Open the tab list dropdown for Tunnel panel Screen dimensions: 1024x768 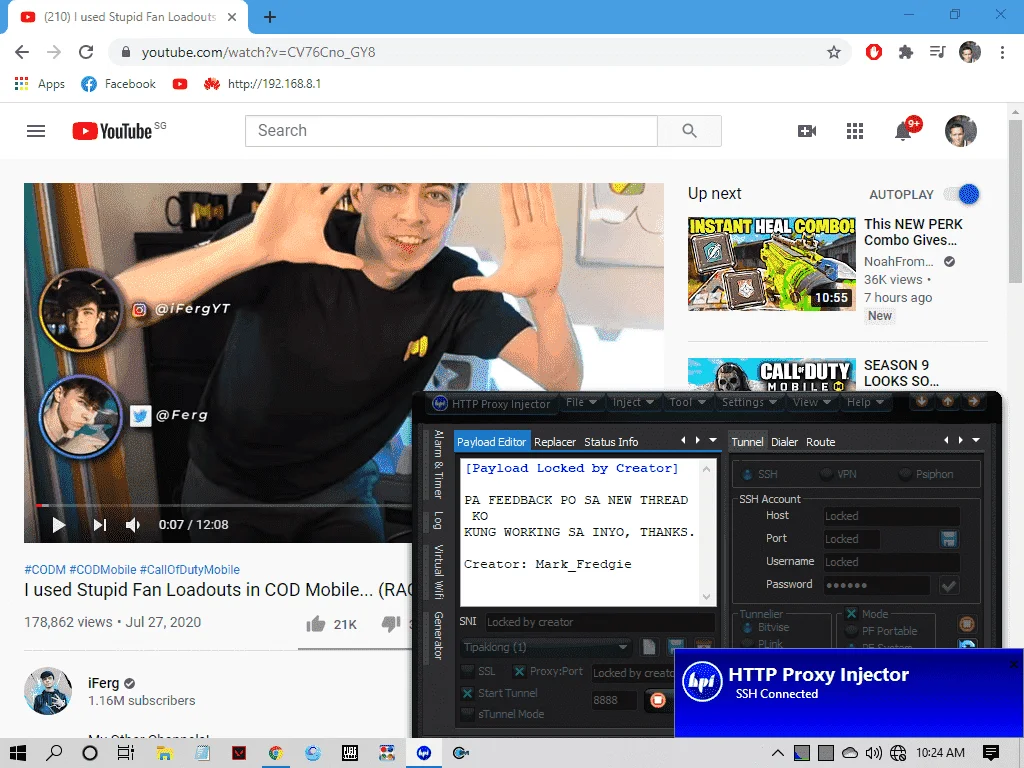(x=976, y=441)
